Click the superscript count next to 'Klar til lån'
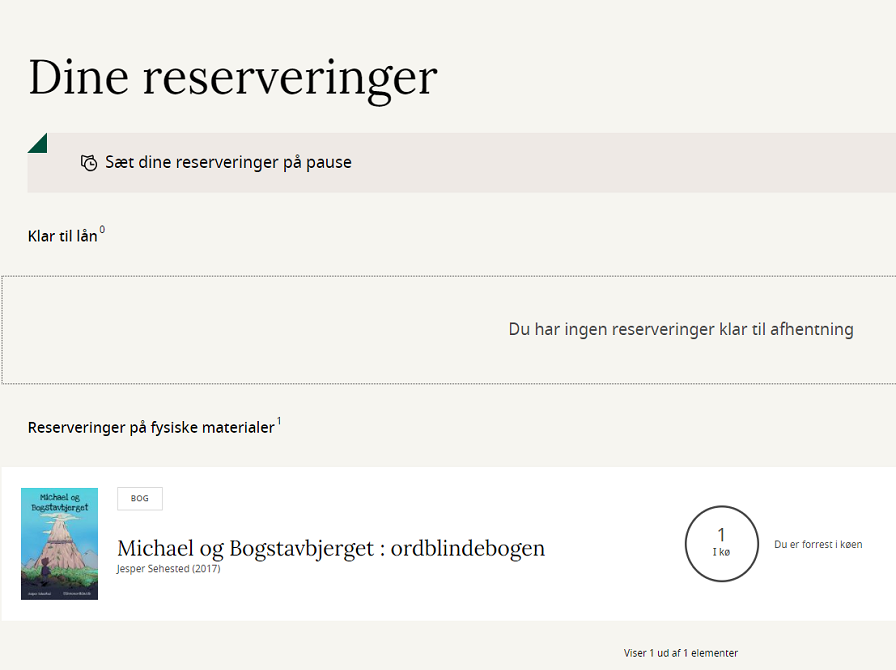The image size is (896, 670). coord(104,228)
